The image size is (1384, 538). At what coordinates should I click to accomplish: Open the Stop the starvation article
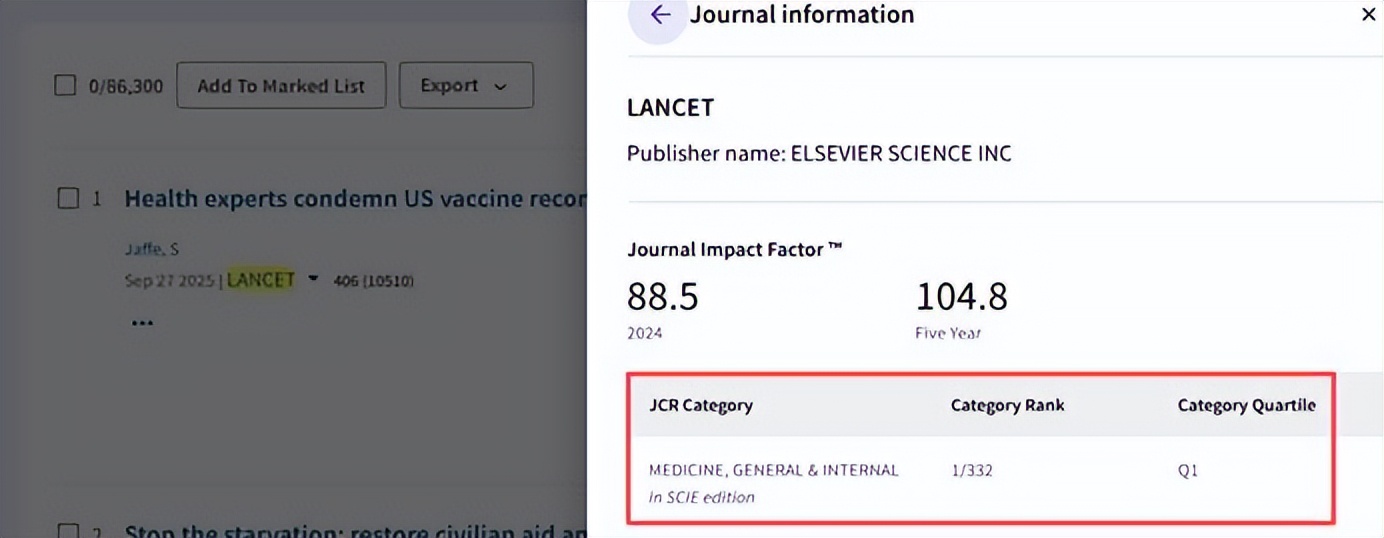pos(355,530)
